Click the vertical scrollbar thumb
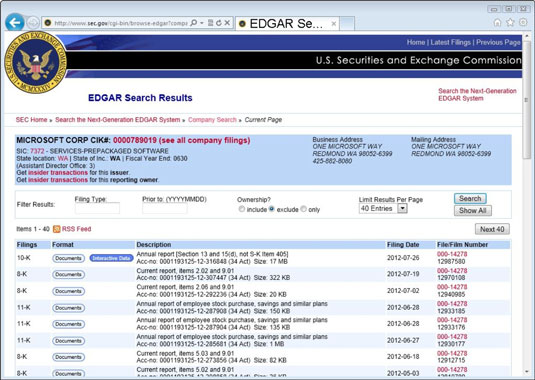 (526, 99)
